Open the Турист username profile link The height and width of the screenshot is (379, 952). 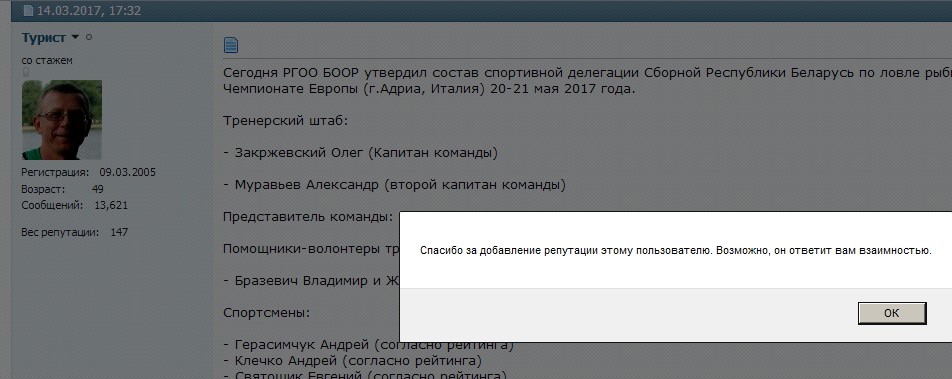(x=44, y=38)
